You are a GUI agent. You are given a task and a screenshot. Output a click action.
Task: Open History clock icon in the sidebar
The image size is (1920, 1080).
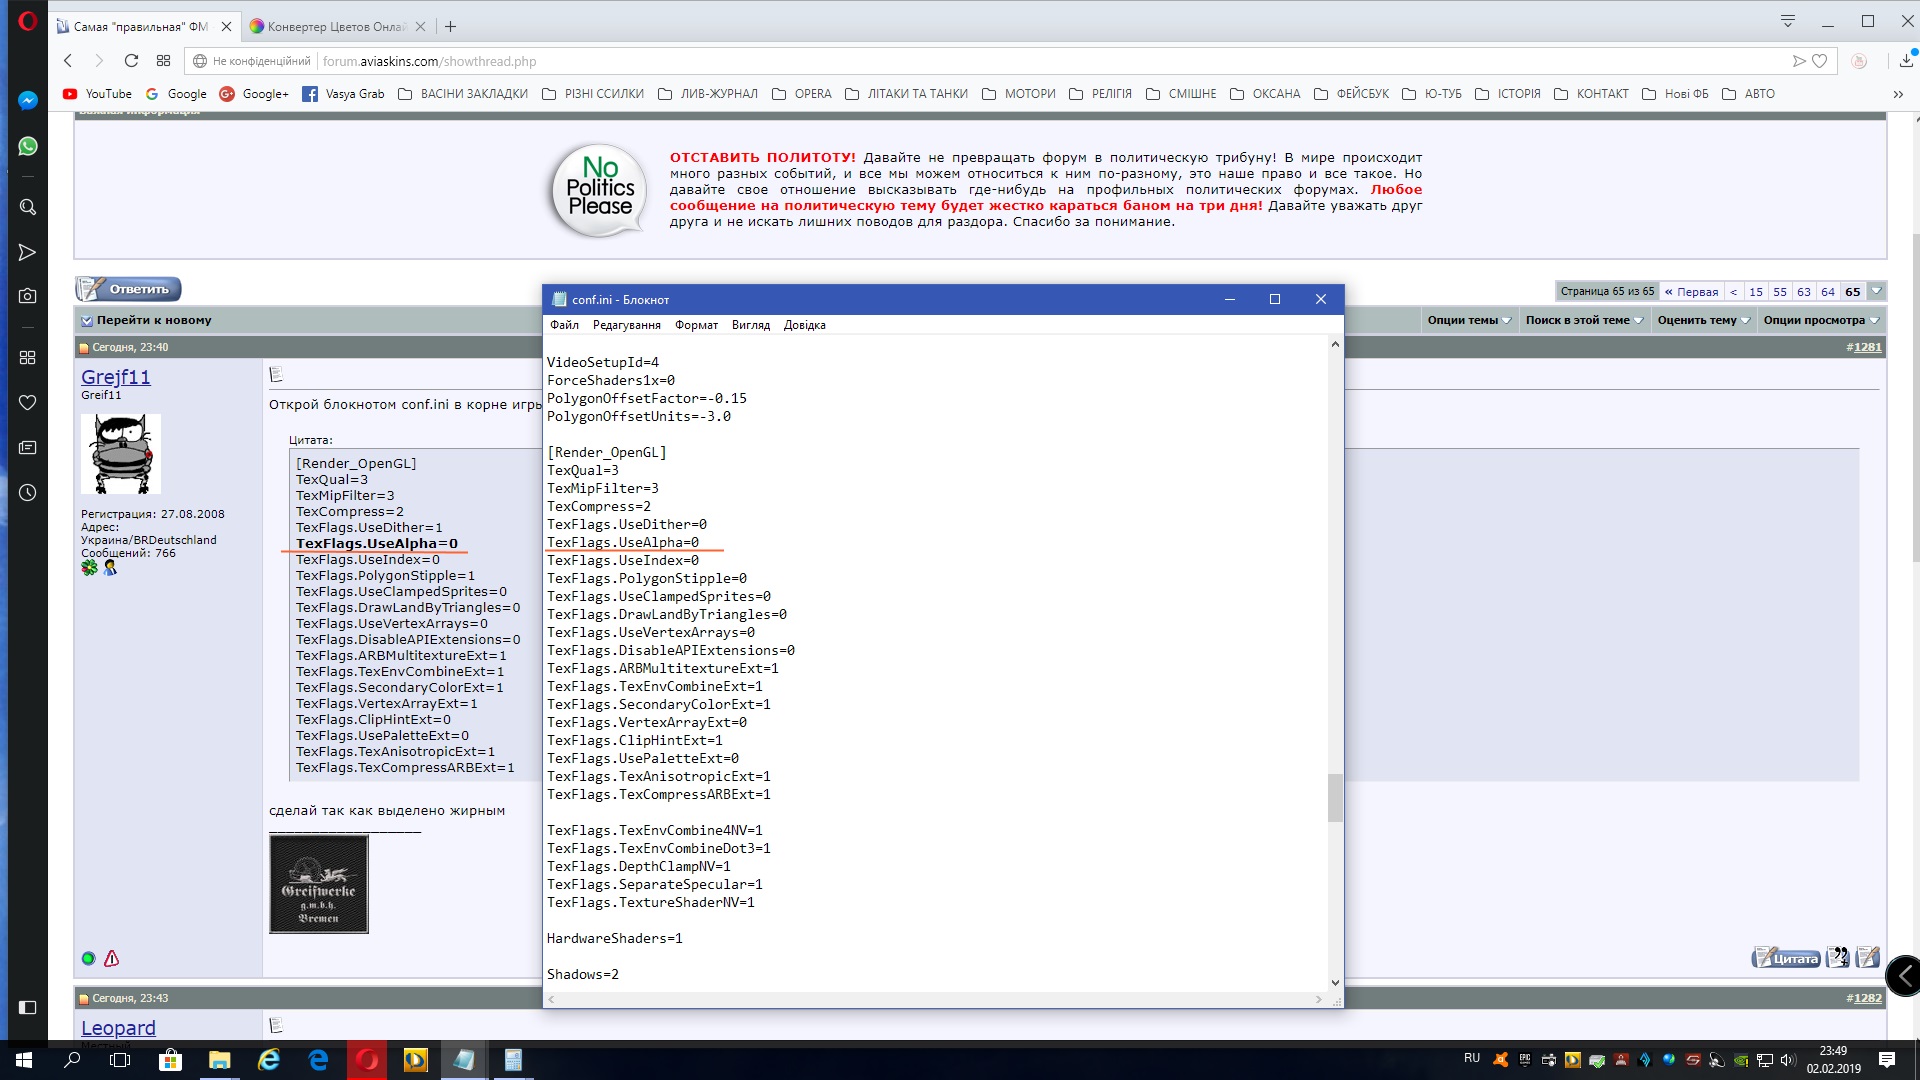coord(28,493)
